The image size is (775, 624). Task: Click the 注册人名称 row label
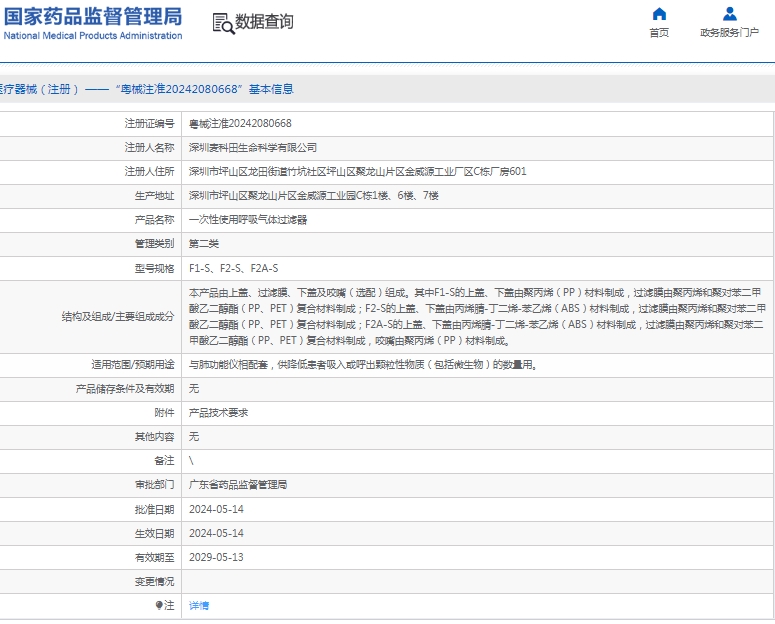[x=149, y=148]
